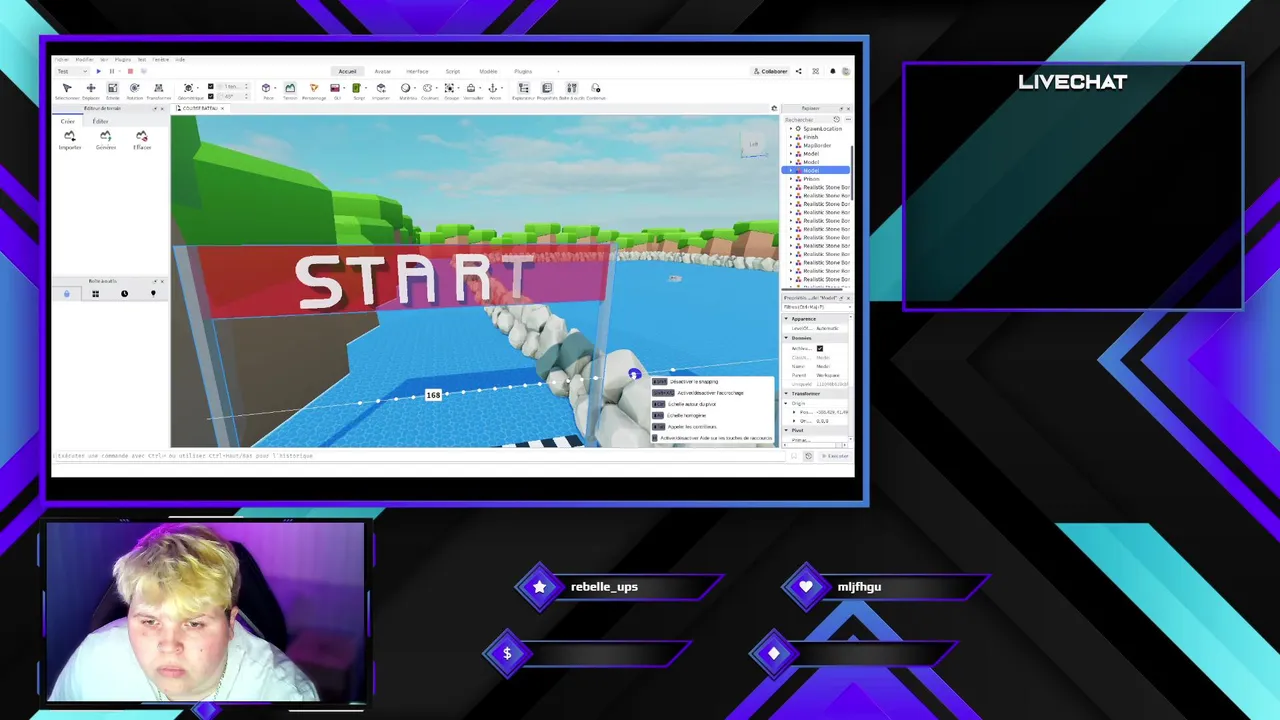Click the Groupe icon
Viewport: 1280px width, 720px height.
point(450,88)
